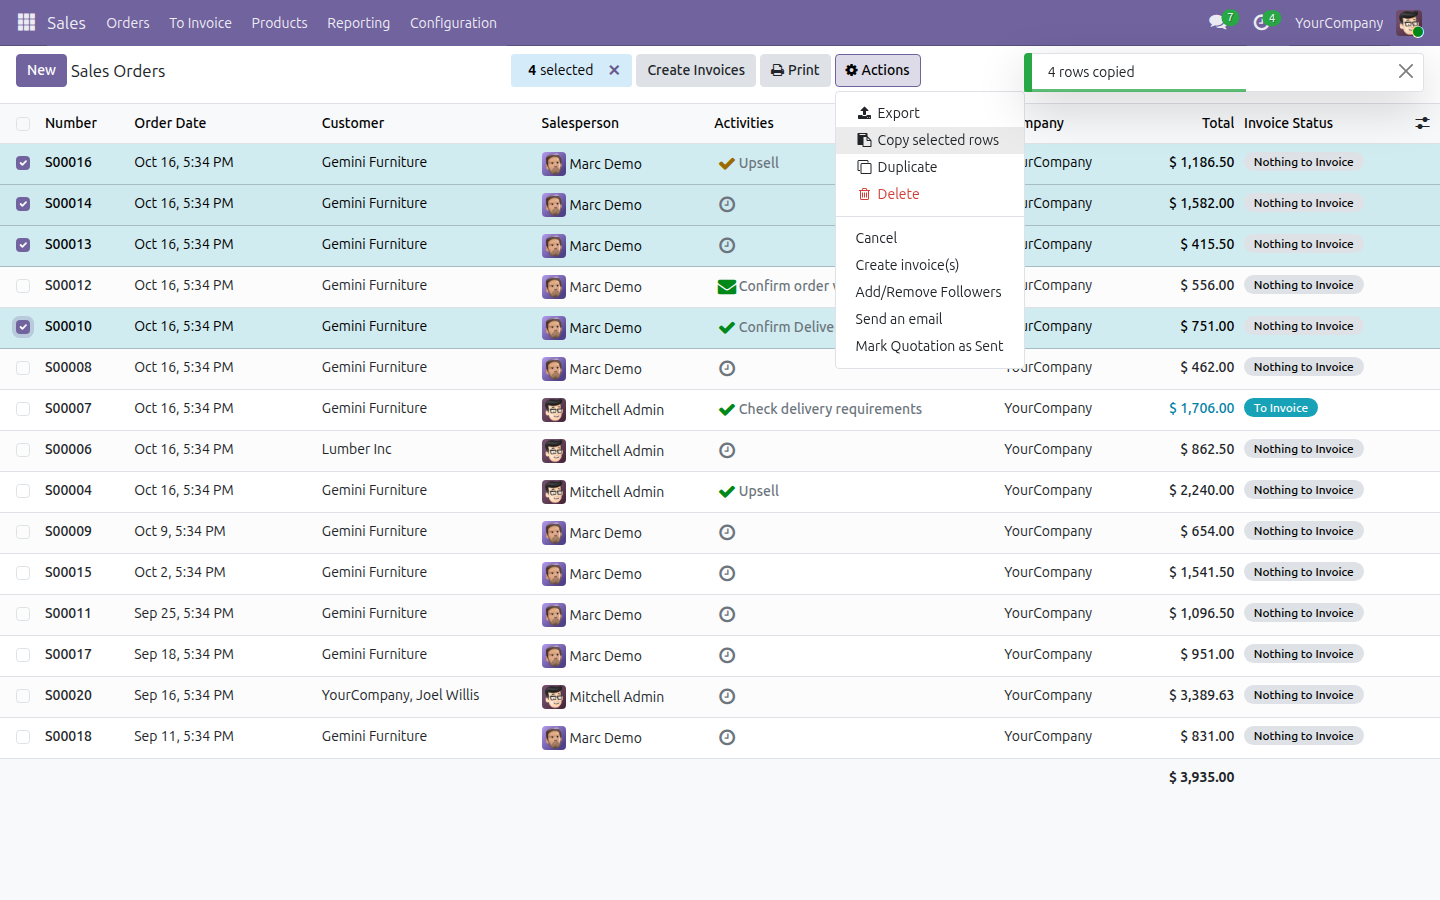Click the clock activity icon for S00013
The width and height of the screenshot is (1440, 900).
click(727, 245)
